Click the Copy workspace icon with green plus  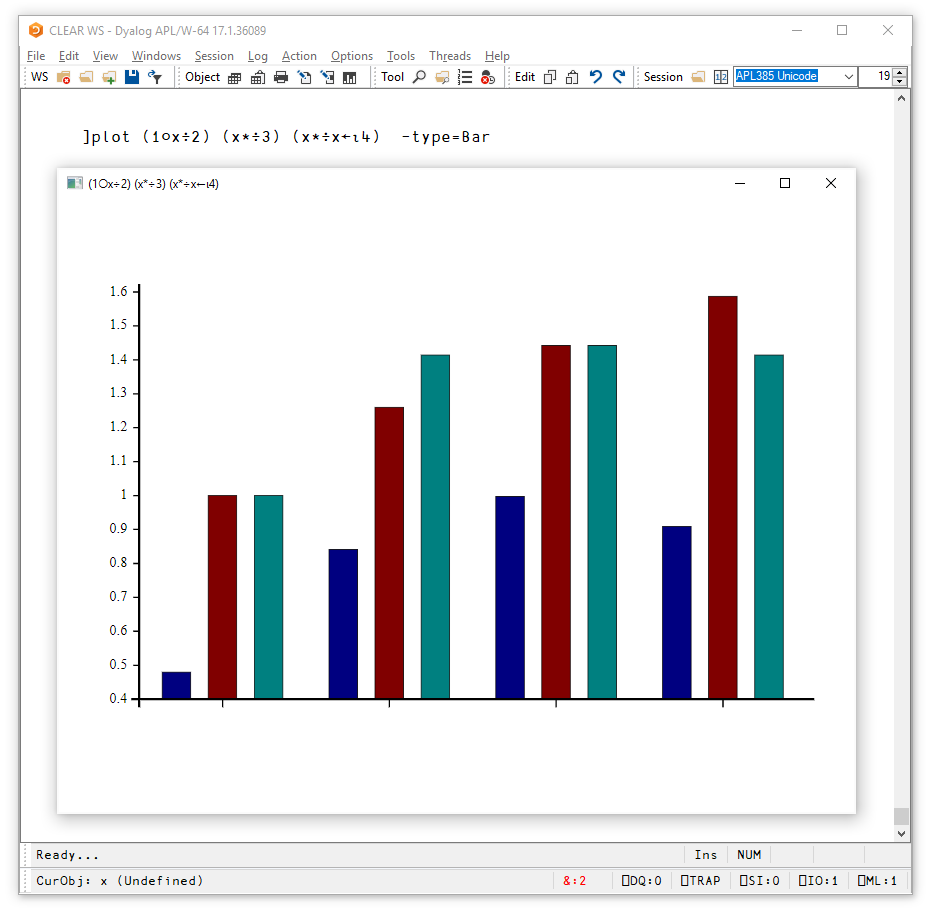[109, 77]
